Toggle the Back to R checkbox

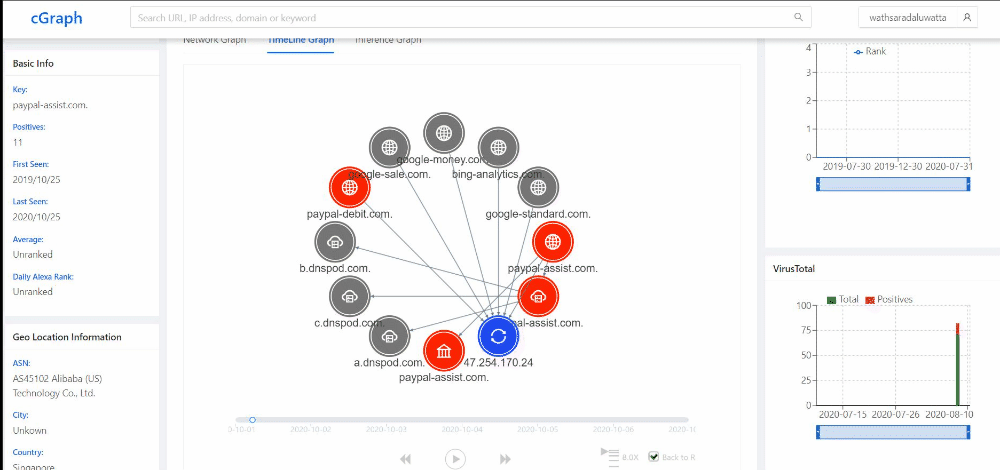pos(654,457)
